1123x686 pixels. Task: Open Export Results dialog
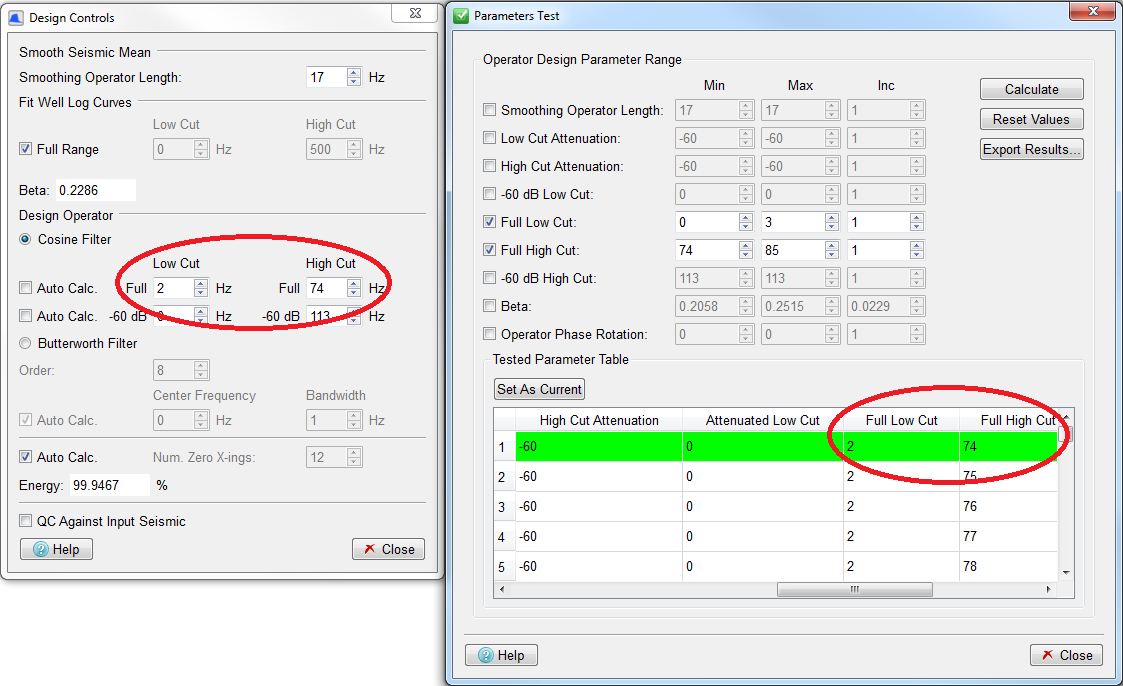1031,150
